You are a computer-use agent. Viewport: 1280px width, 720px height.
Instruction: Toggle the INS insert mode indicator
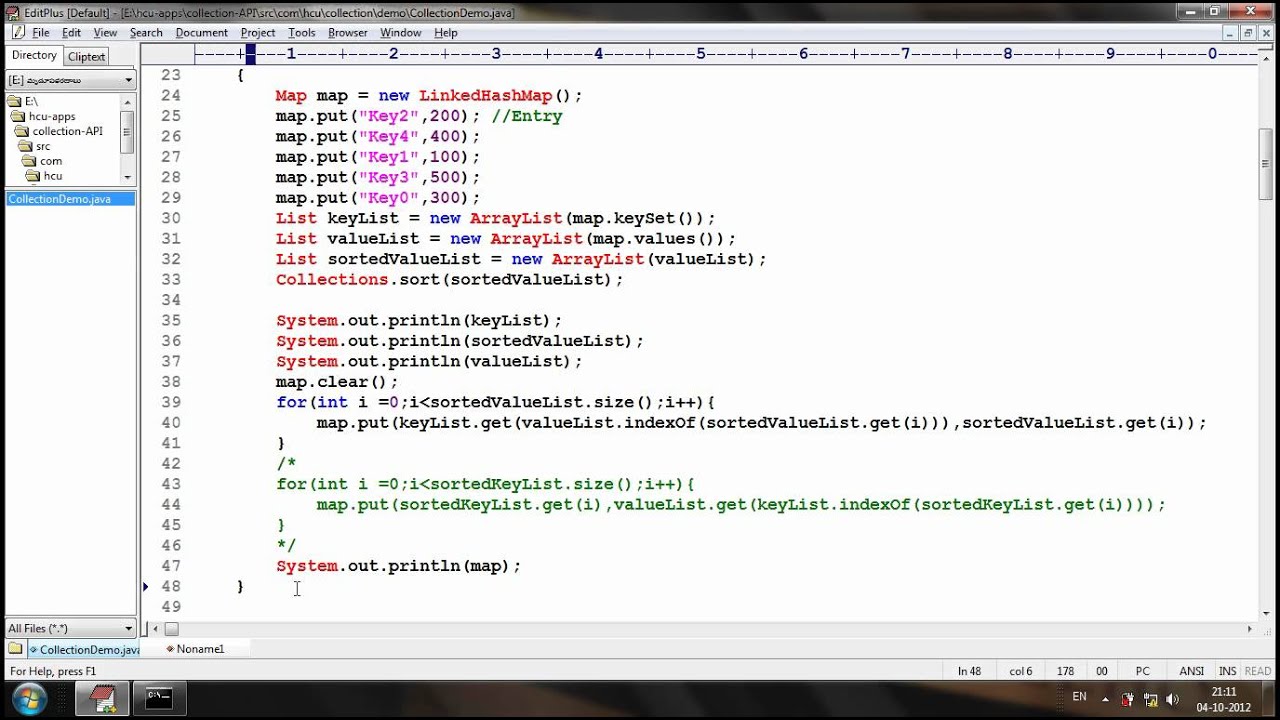(1227, 671)
